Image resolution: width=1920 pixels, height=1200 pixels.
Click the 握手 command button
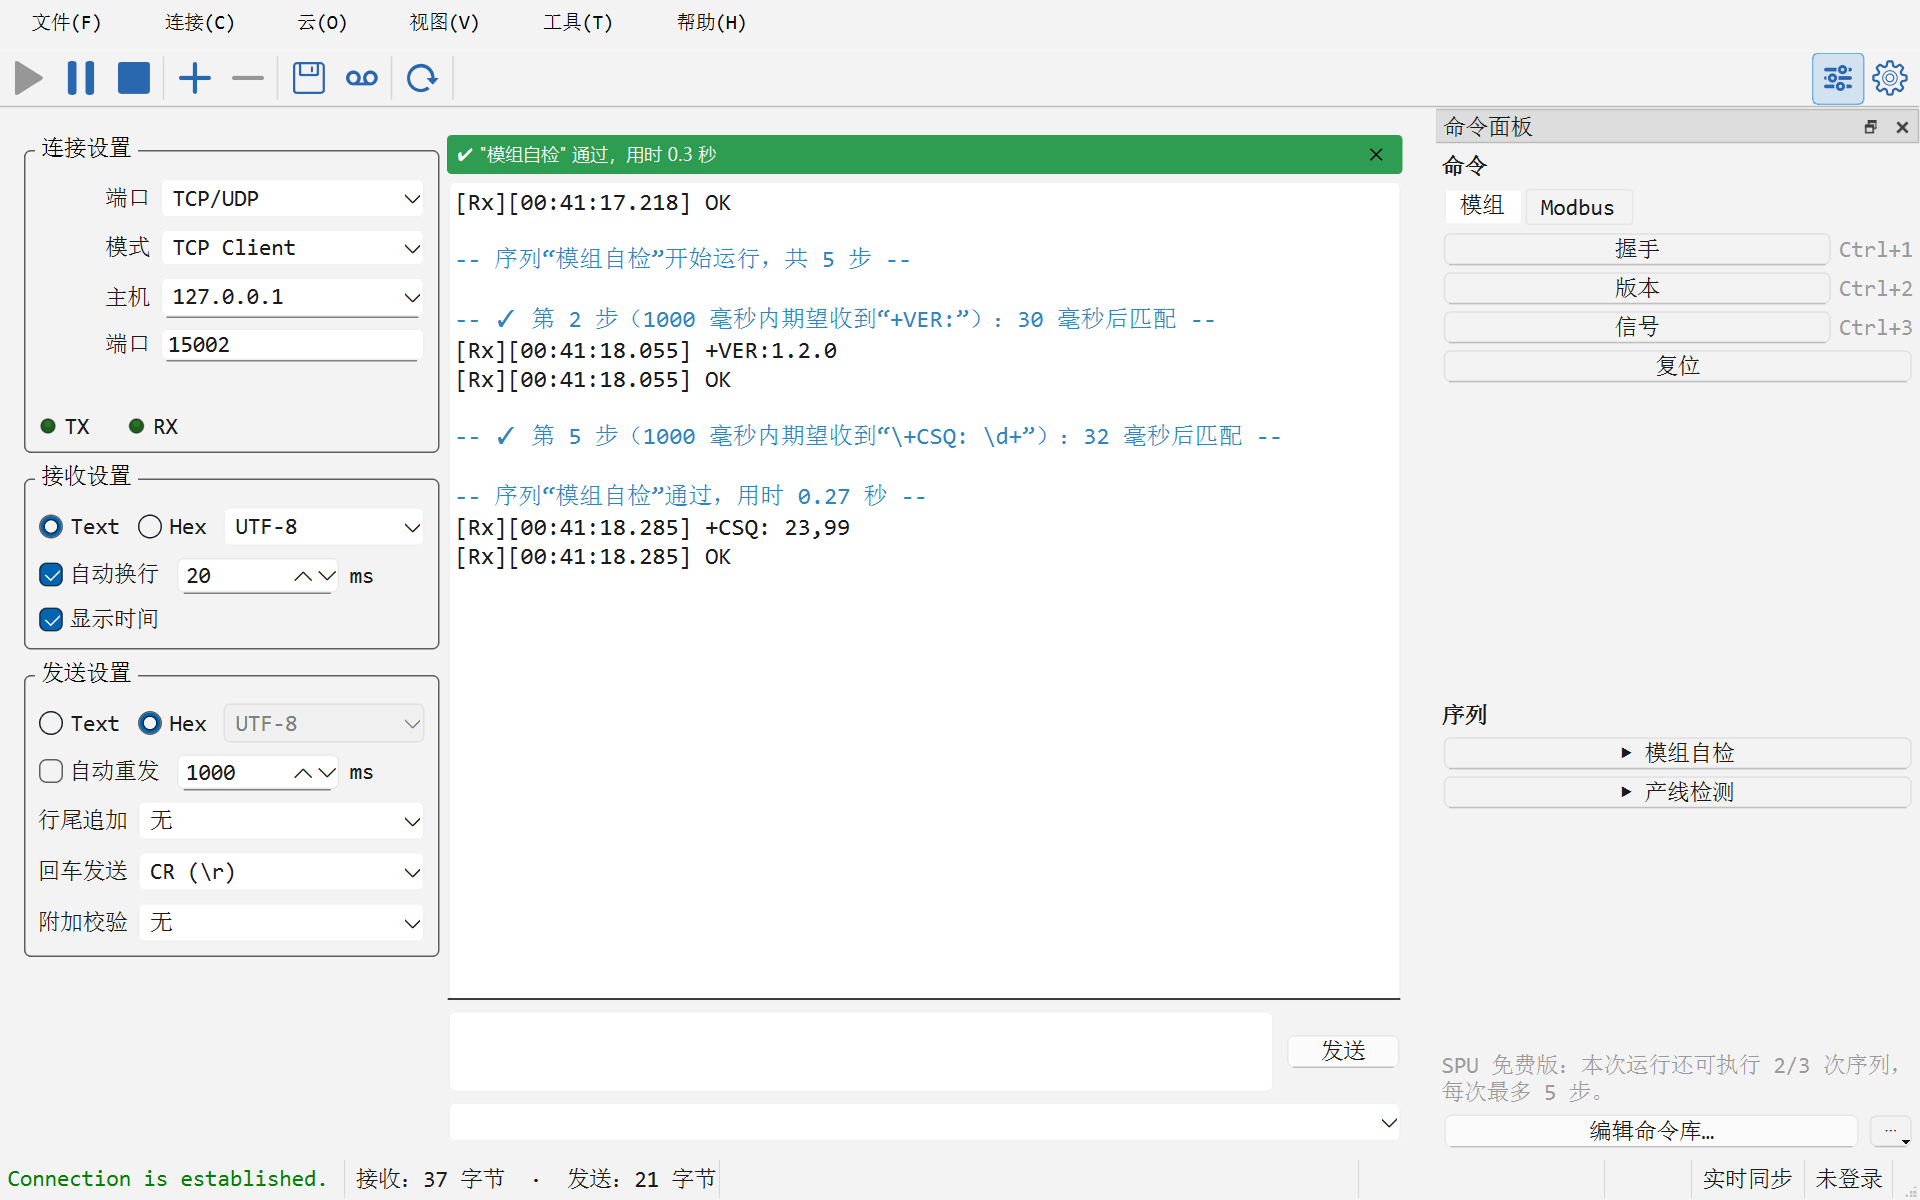1636,249
